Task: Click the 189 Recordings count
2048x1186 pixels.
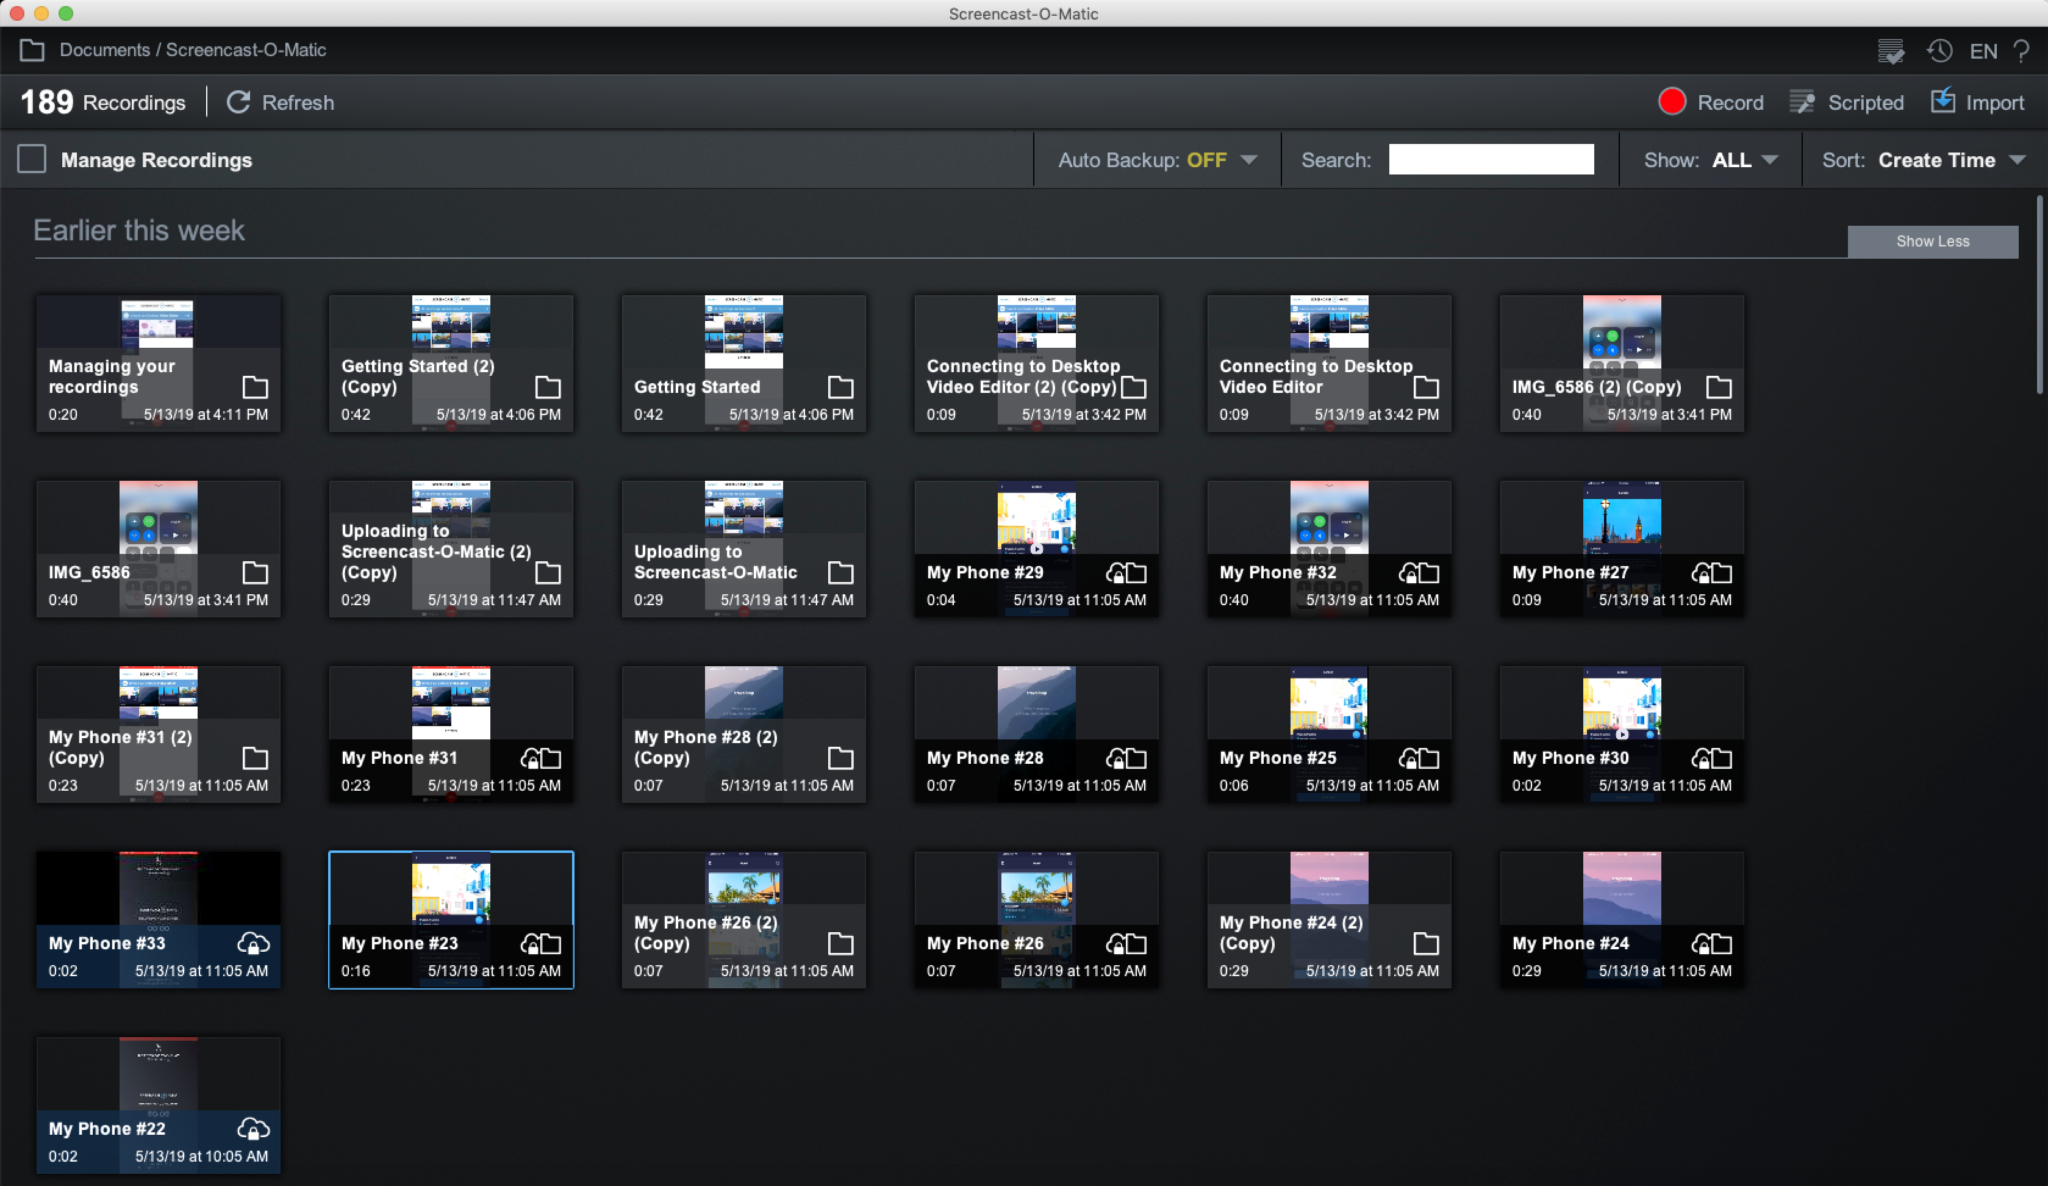Action: (103, 102)
